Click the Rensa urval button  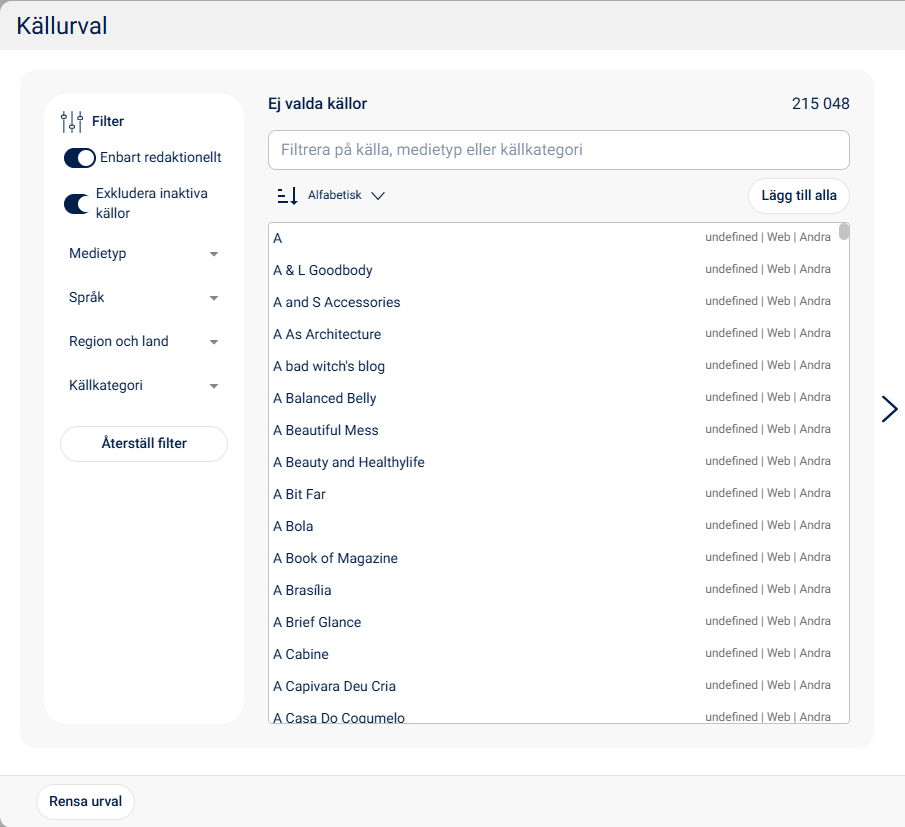click(85, 801)
